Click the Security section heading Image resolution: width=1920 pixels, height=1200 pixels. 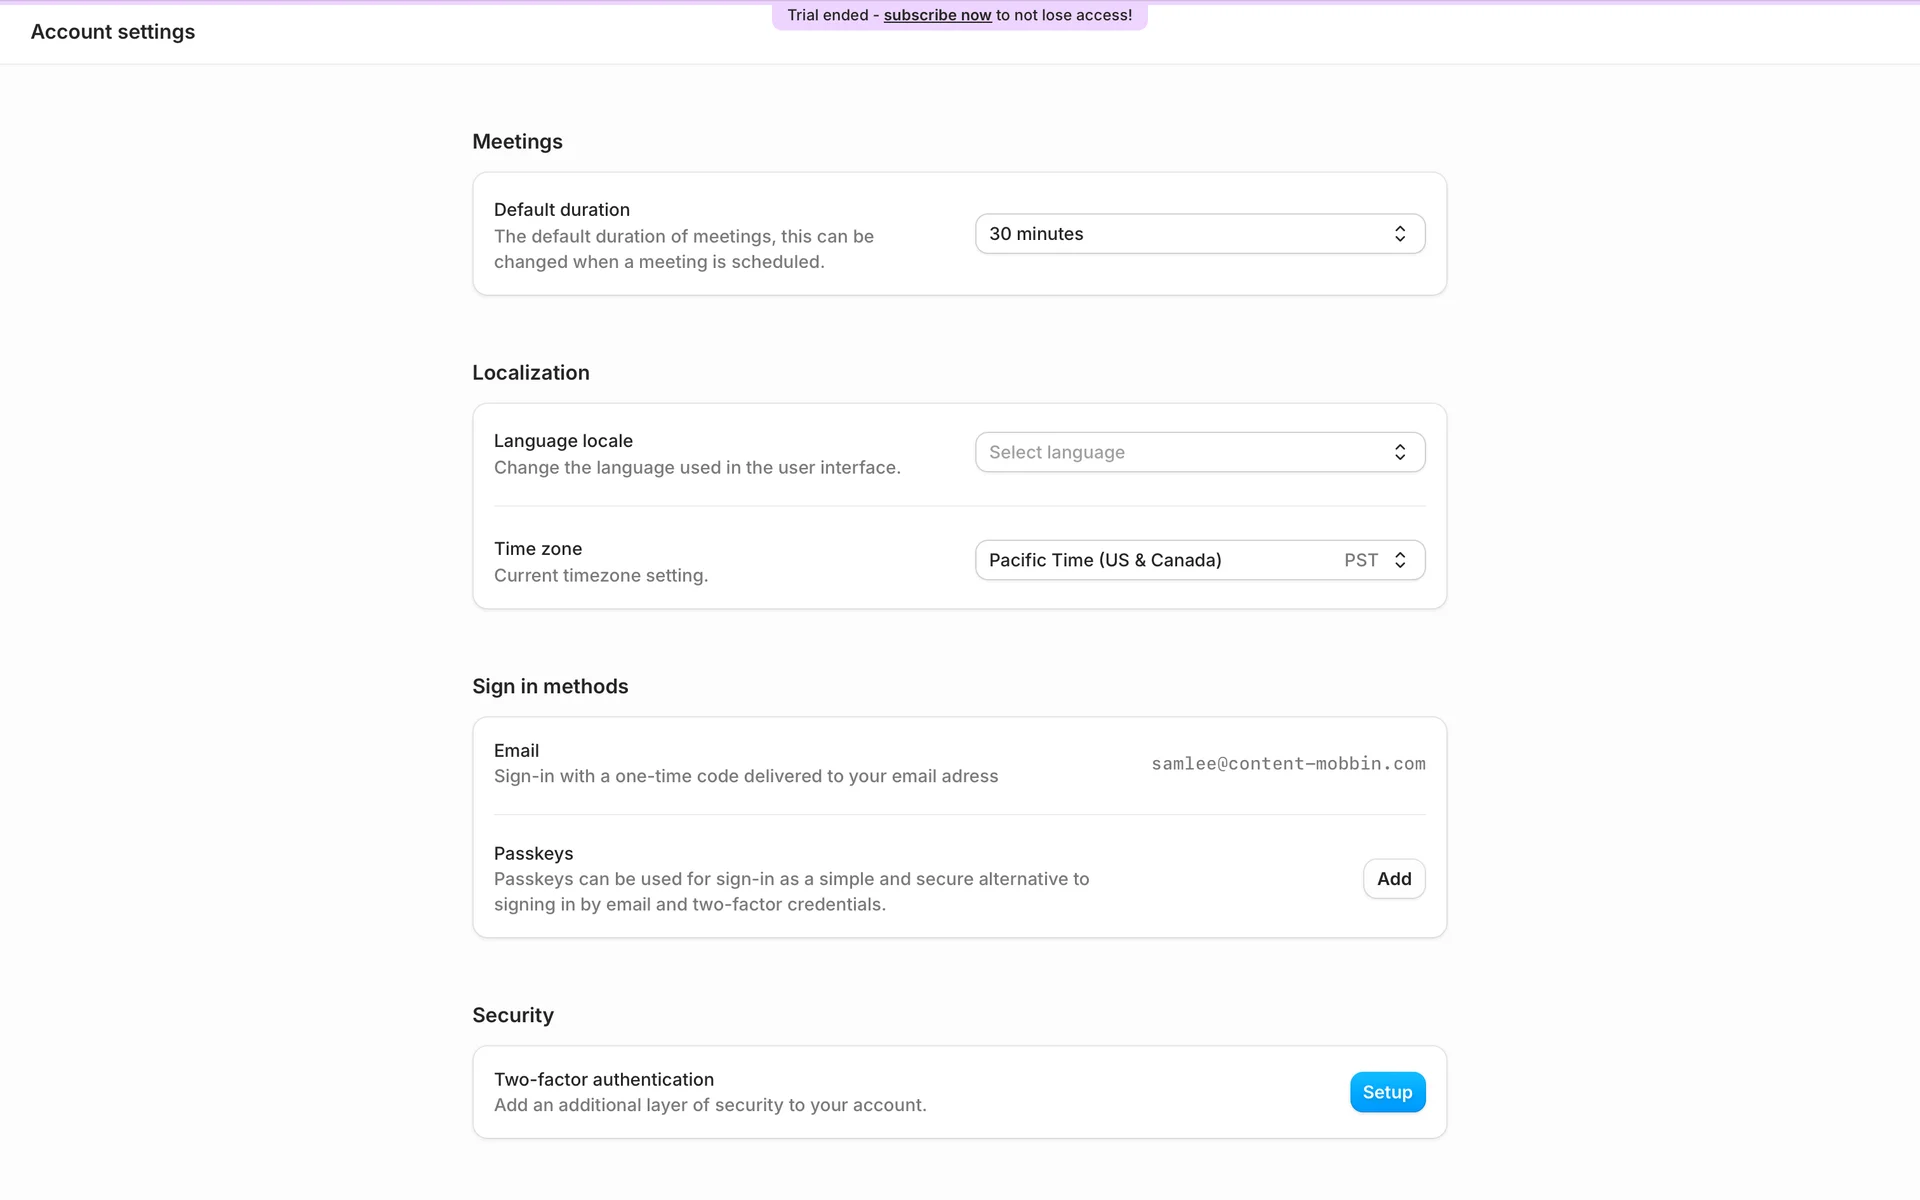click(513, 1016)
